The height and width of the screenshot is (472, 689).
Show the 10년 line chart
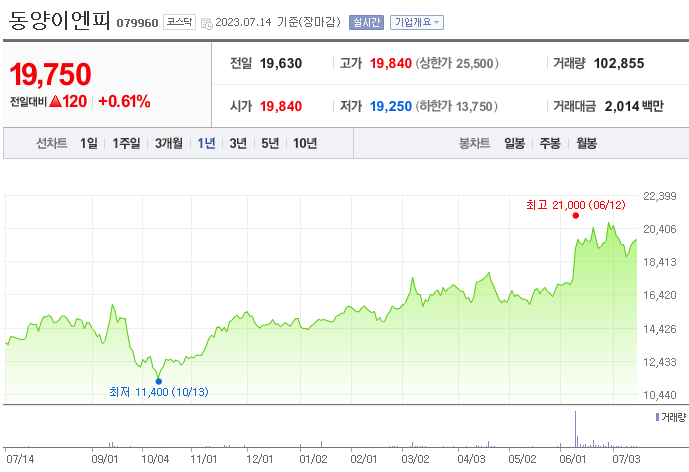(305, 143)
